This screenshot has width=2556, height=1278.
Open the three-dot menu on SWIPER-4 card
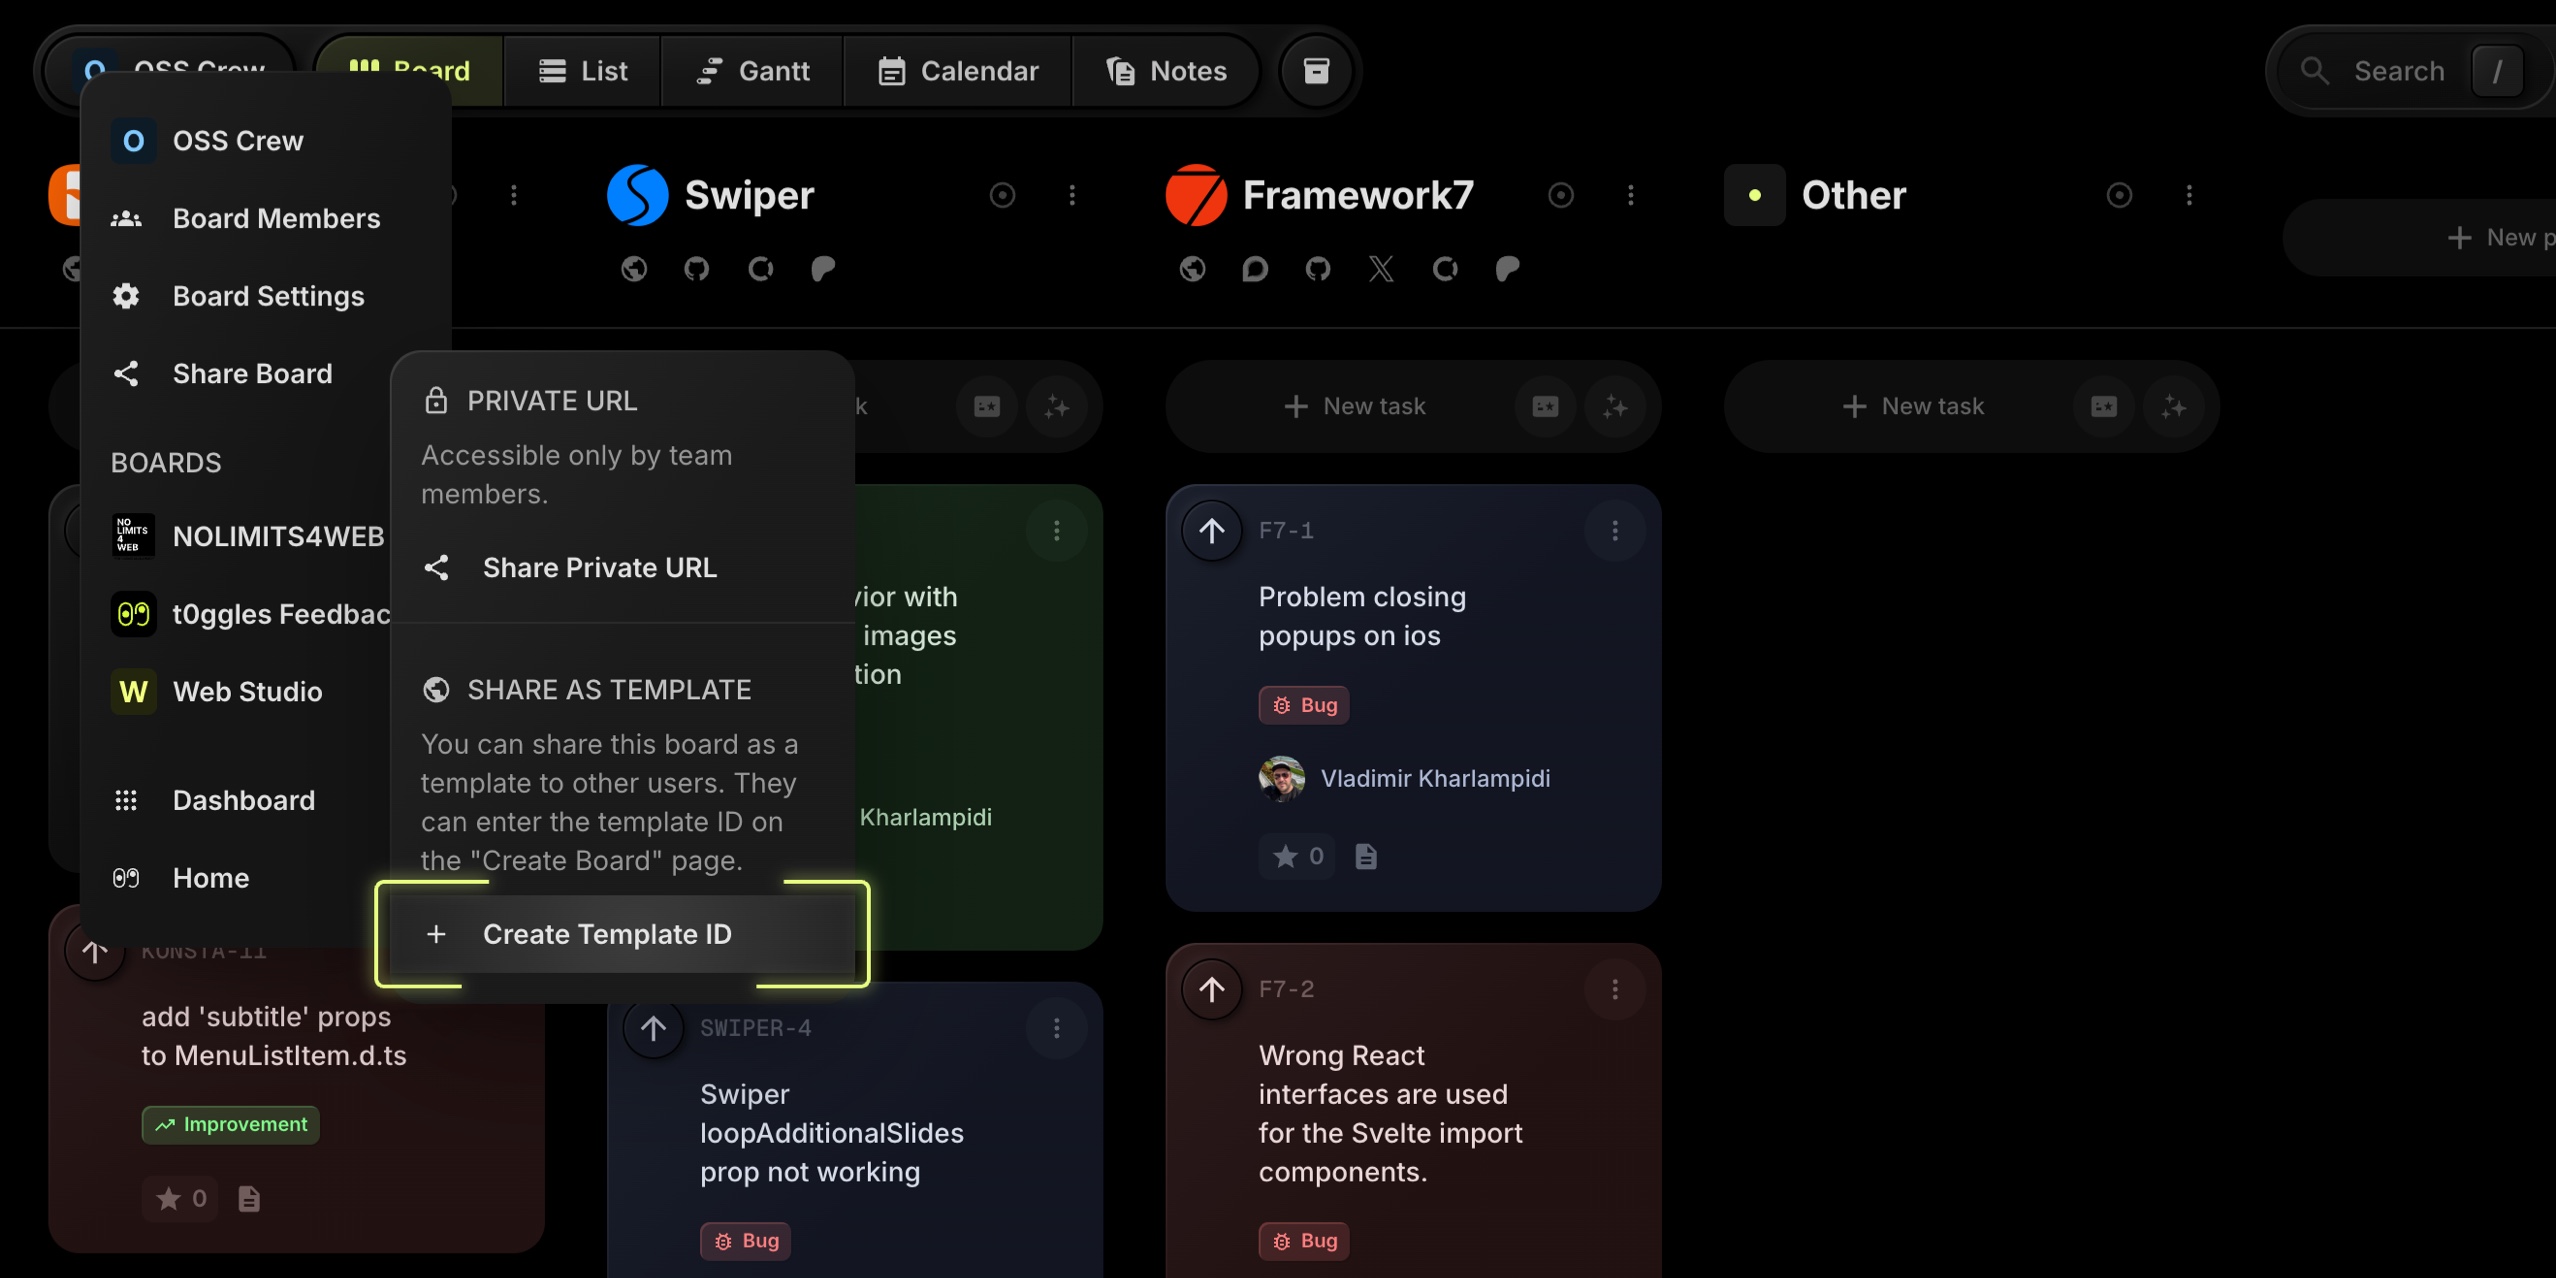pos(1056,1028)
